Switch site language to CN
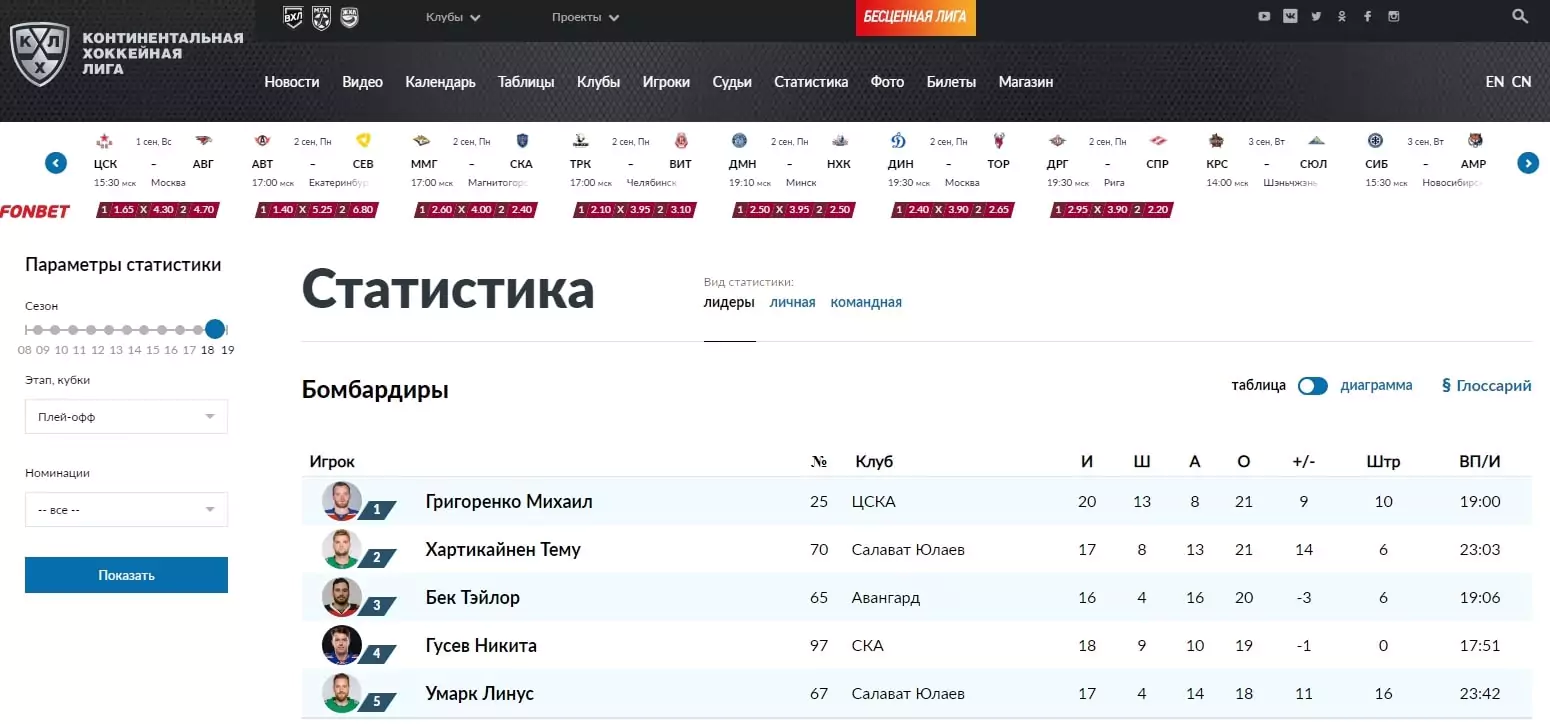This screenshot has height=724, width=1550. click(1521, 82)
